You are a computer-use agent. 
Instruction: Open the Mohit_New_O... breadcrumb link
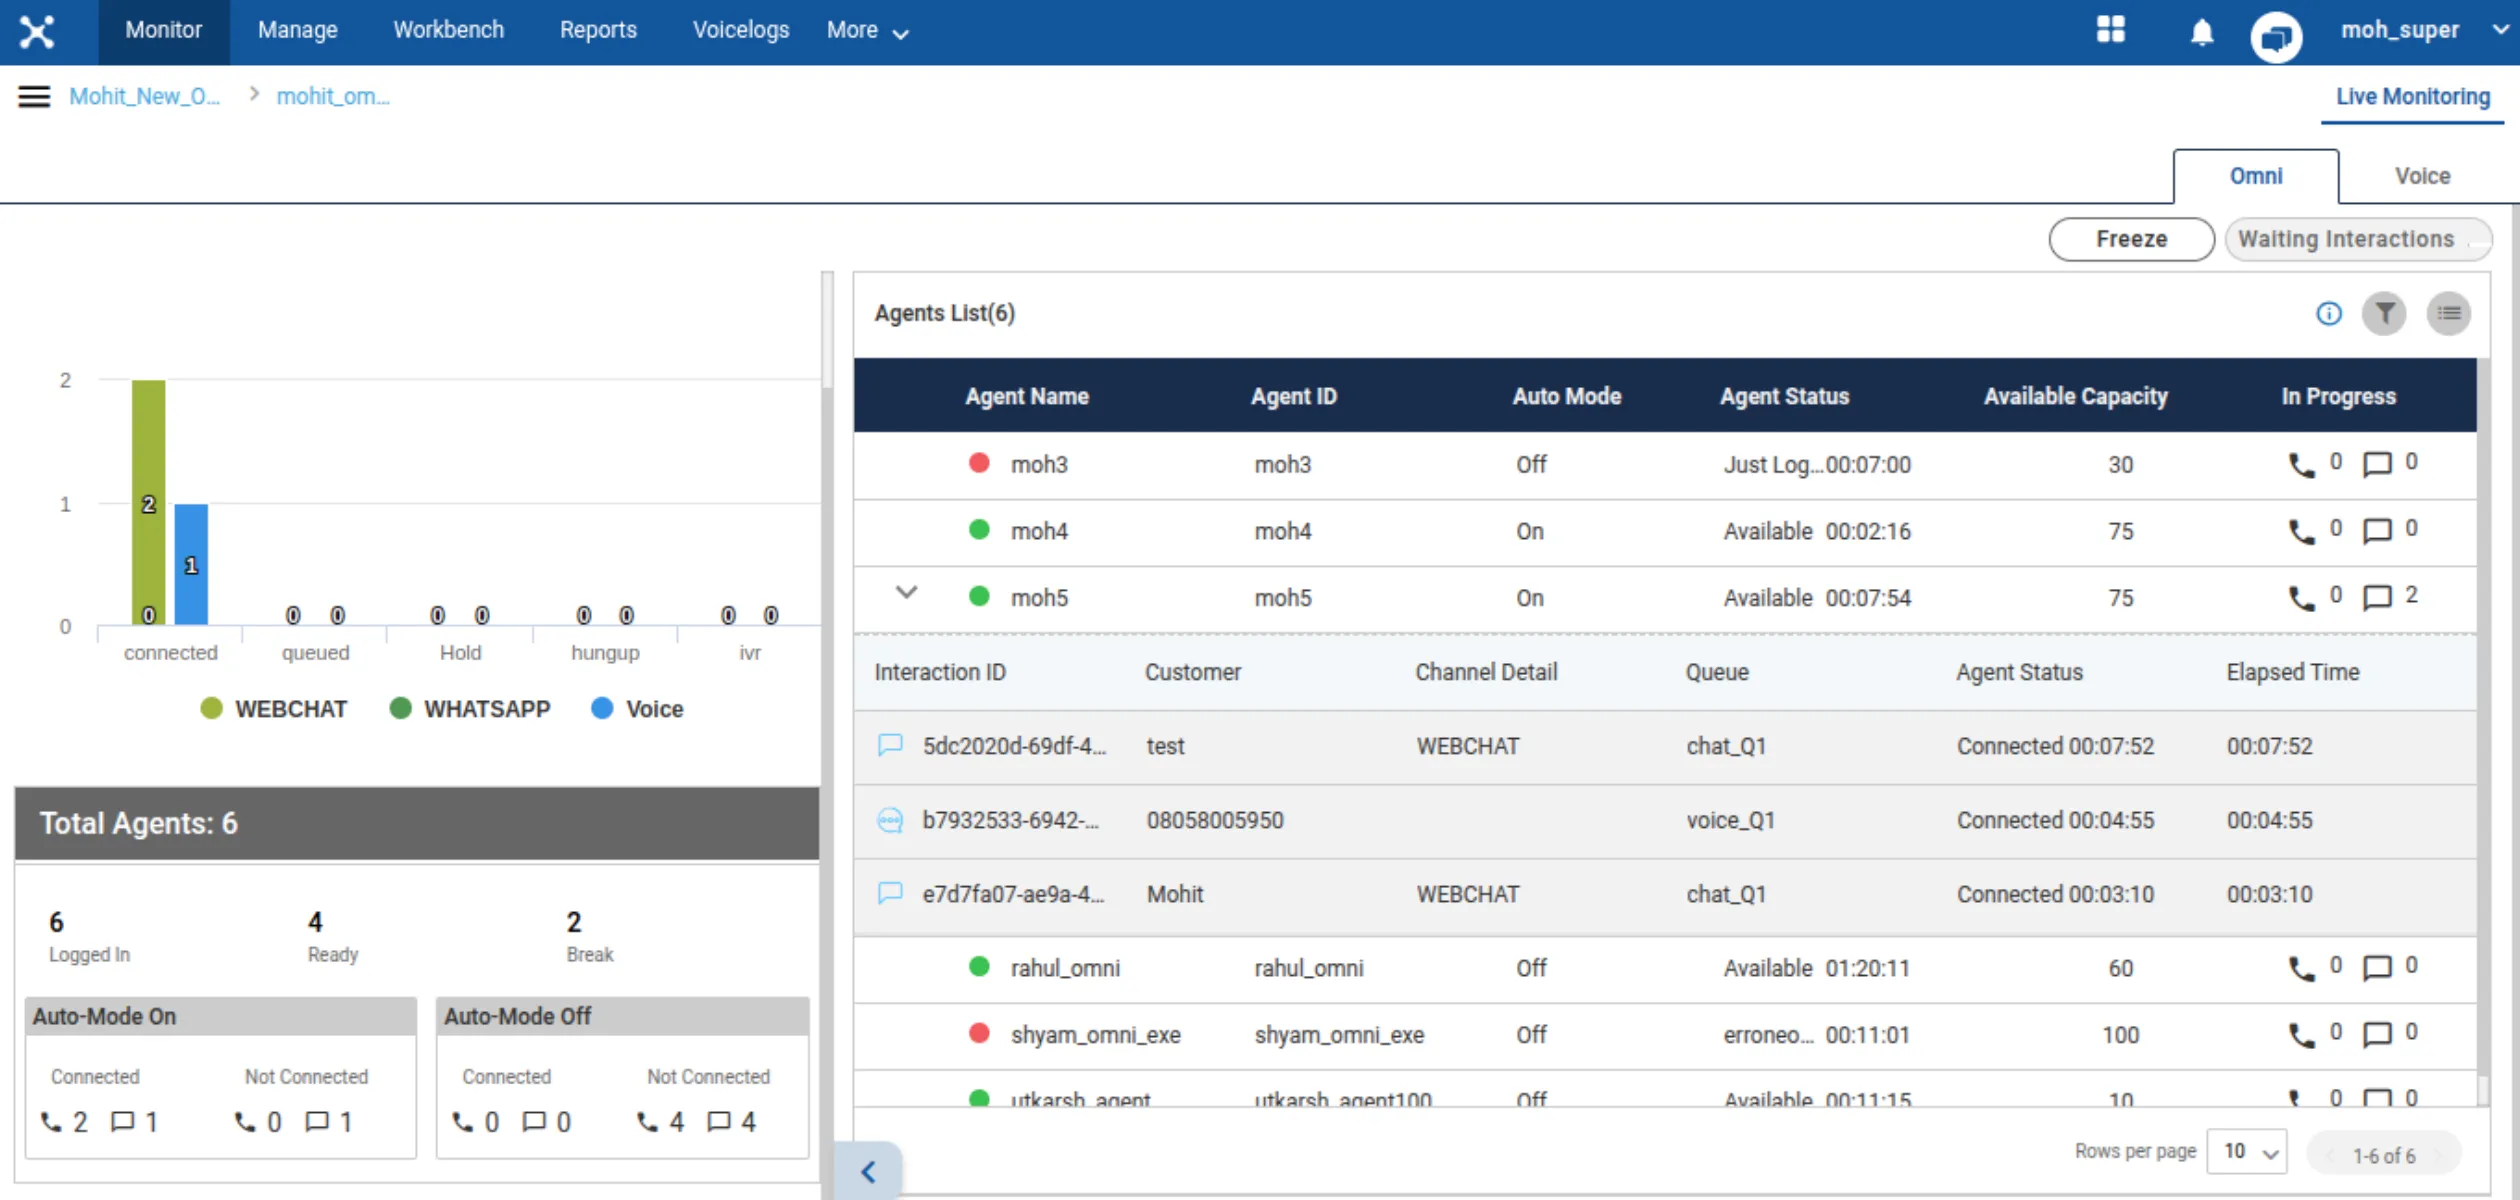[144, 97]
